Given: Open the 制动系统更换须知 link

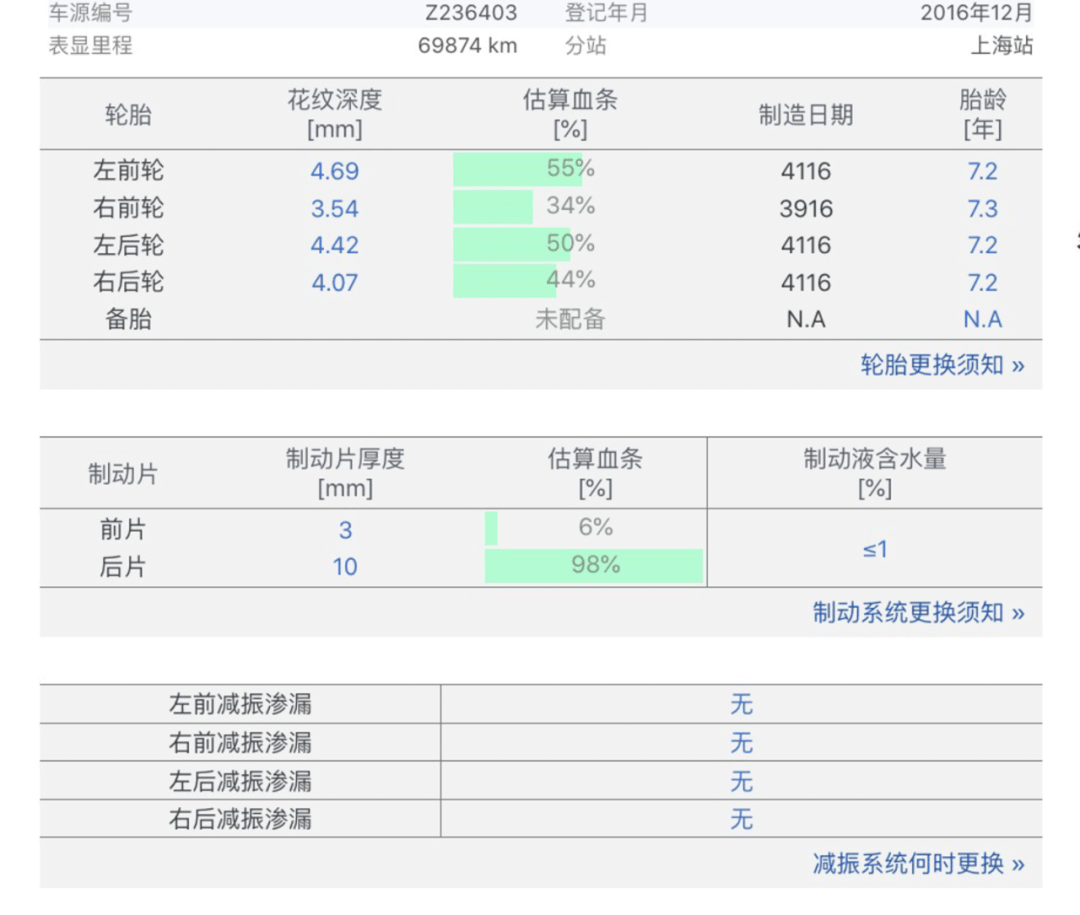Looking at the screenshot, I should 917,613.
